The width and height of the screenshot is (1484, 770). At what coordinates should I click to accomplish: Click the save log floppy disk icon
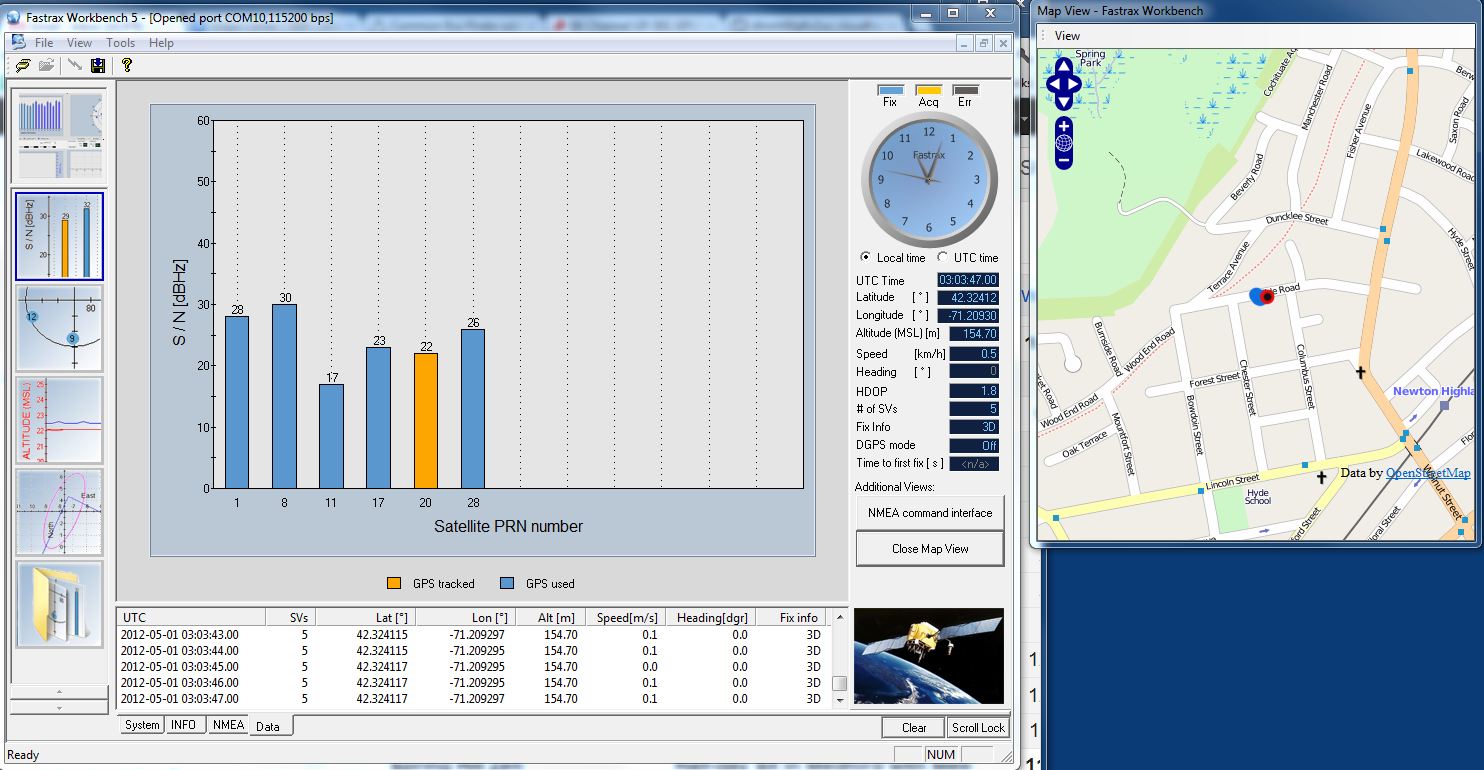point(98,66)
